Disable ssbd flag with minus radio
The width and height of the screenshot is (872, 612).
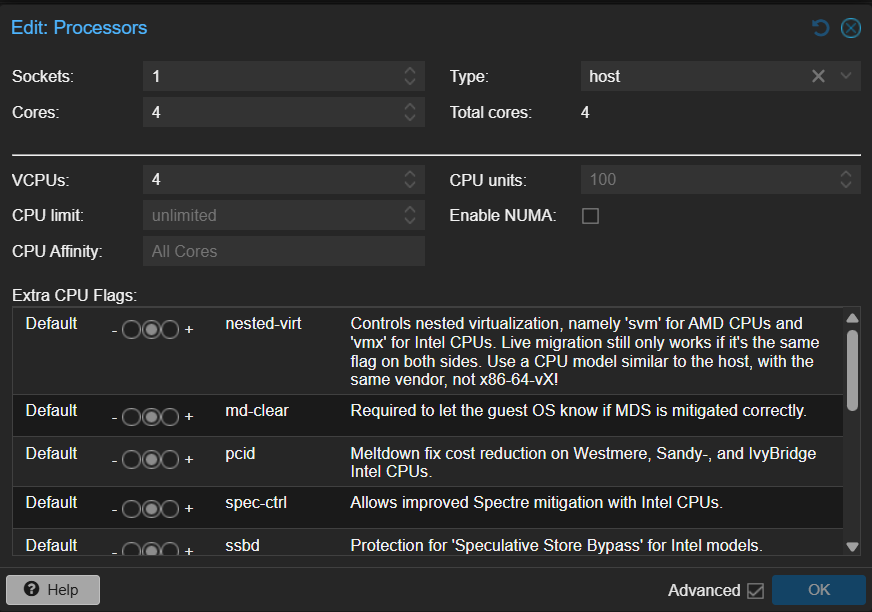pyautogui.click(x=132, y=551)
